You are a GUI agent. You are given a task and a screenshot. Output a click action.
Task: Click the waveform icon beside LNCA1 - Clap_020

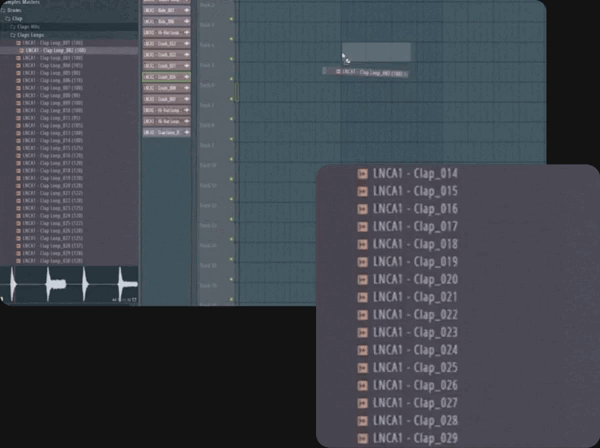362,280
